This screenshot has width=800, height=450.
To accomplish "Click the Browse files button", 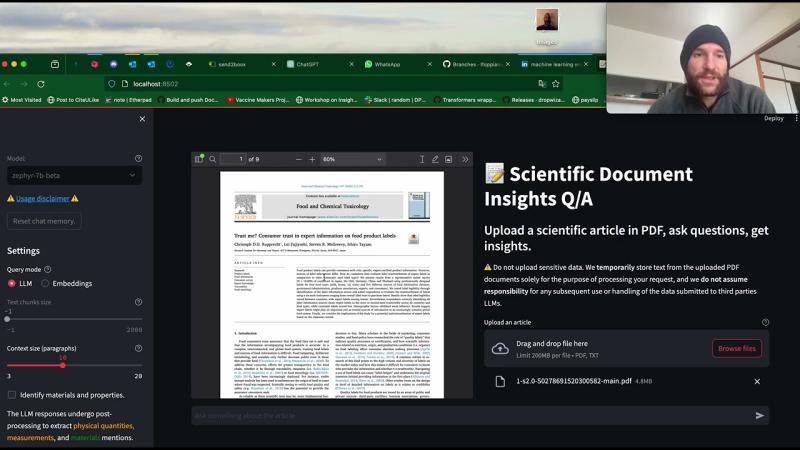I will pos(737,348).
